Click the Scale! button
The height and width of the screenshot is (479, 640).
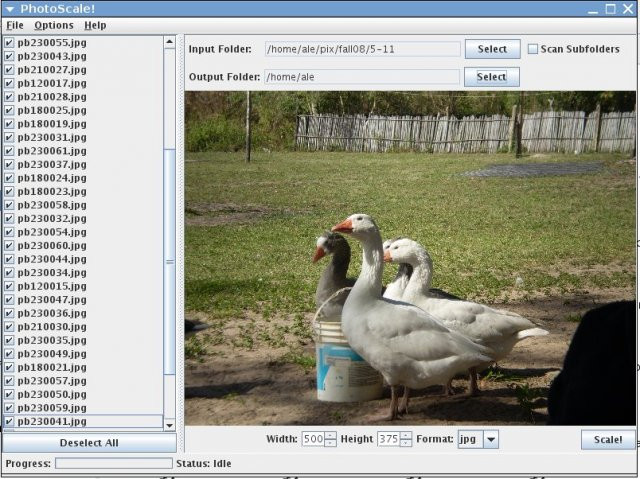click(608, 440)
